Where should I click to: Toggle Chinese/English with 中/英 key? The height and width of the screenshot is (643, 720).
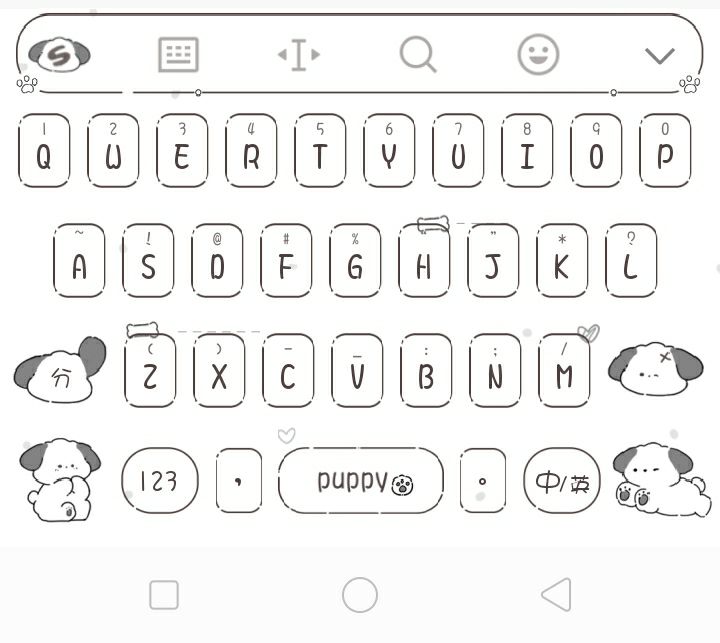[562, 481]
